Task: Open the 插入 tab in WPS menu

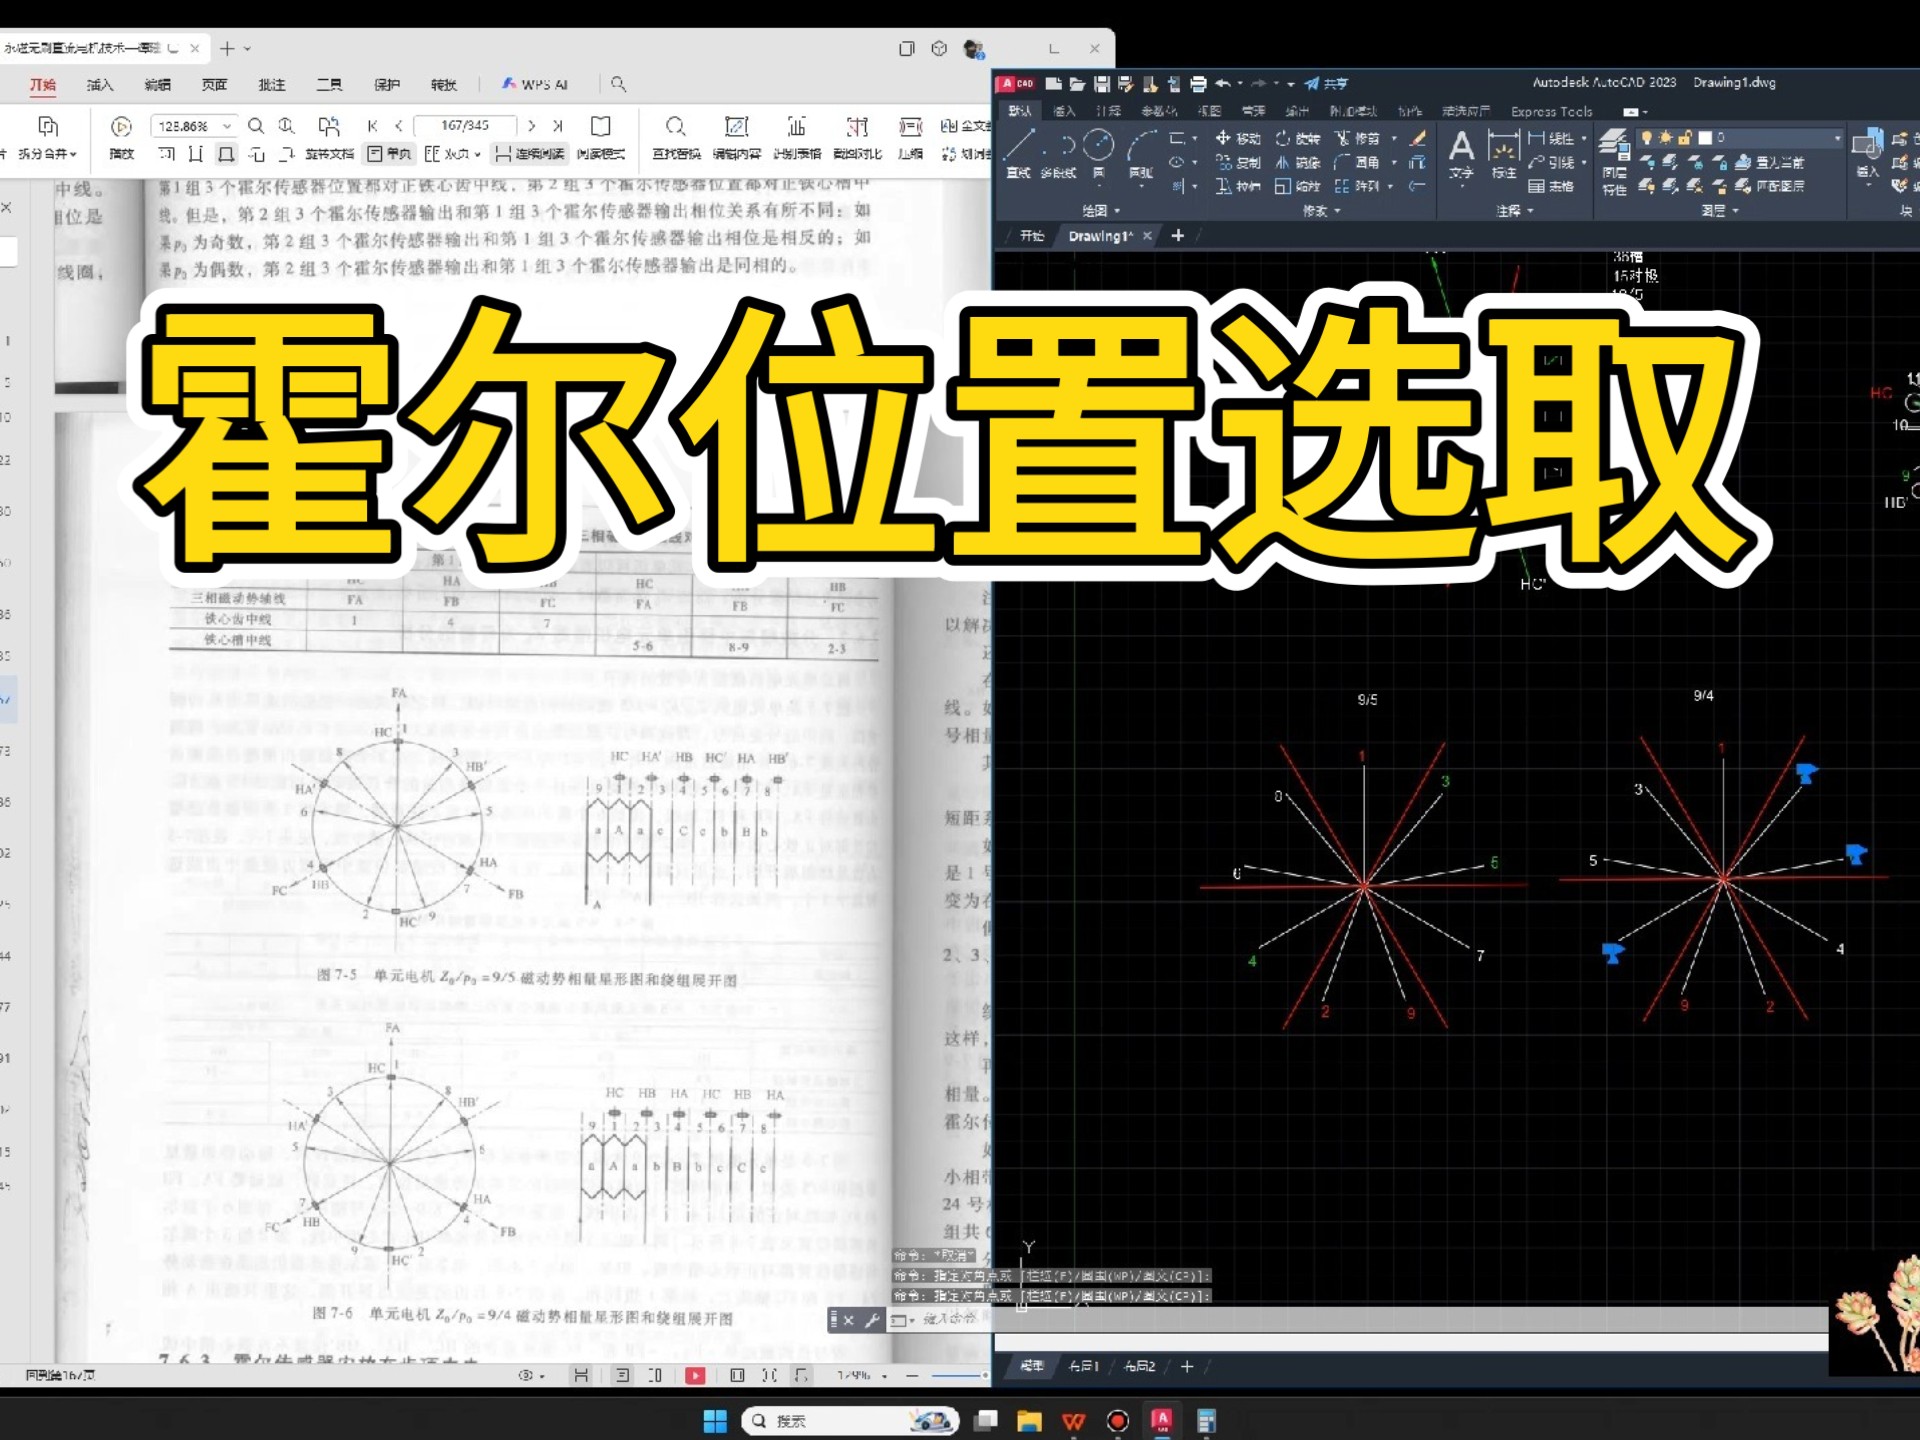Action: pyautogui.click(x=99, y=85)
